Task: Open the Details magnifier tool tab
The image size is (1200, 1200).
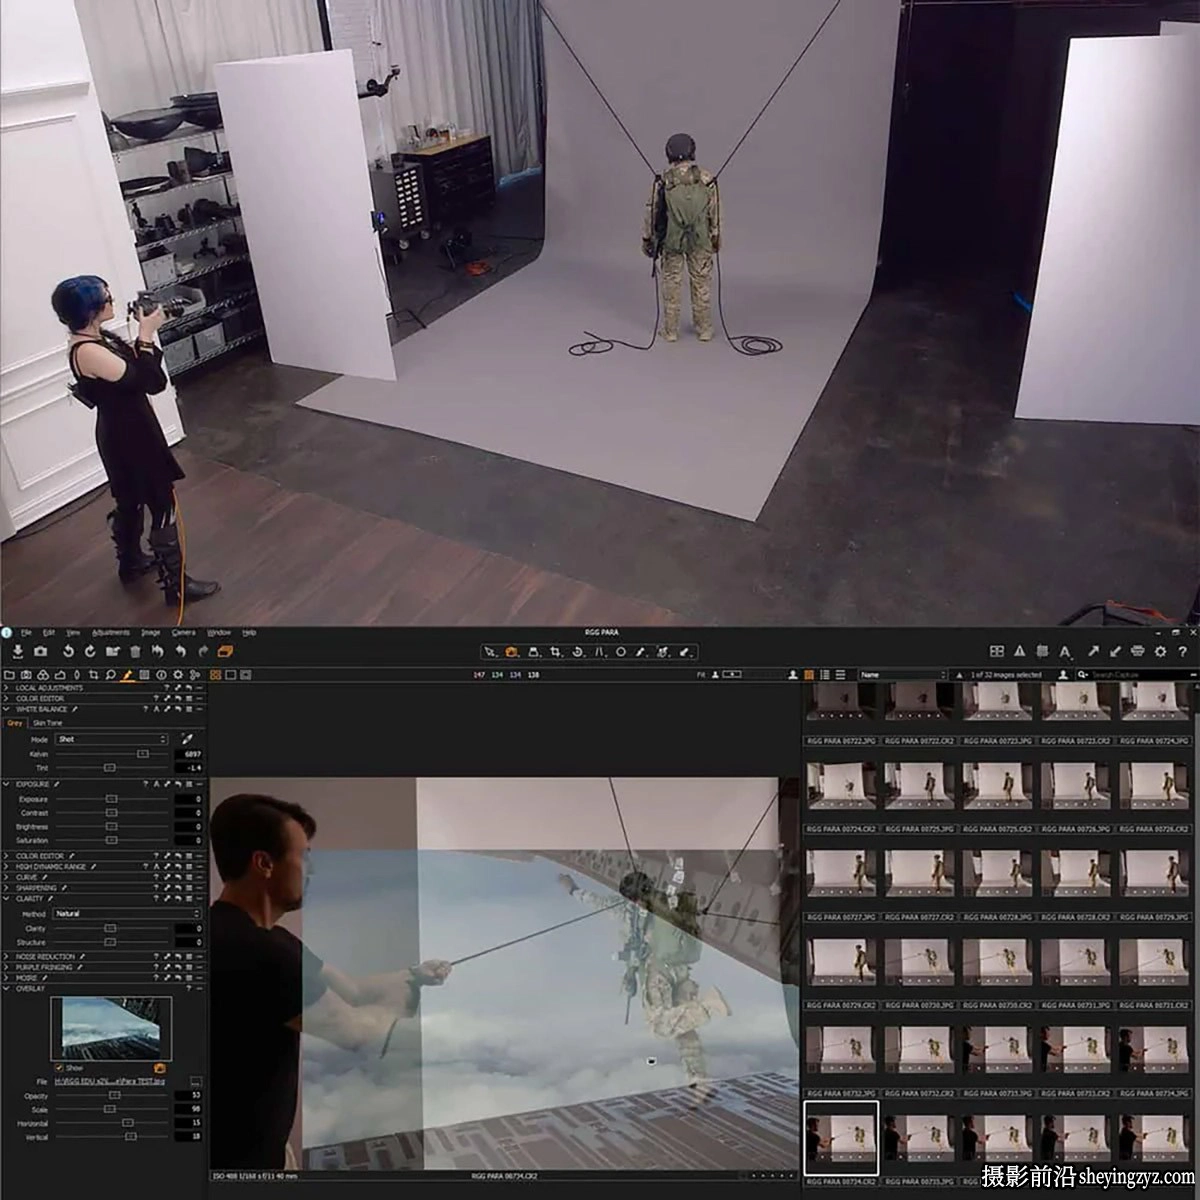Action: tap(110, 675)
